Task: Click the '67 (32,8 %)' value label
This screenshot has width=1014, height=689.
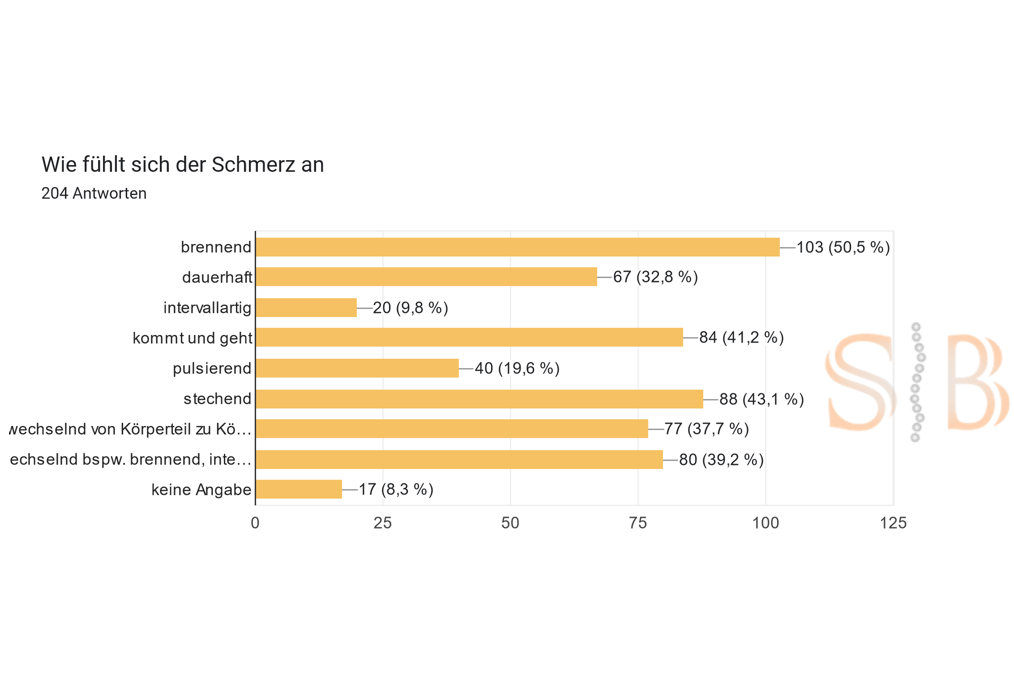Action: tap(655, 277)
